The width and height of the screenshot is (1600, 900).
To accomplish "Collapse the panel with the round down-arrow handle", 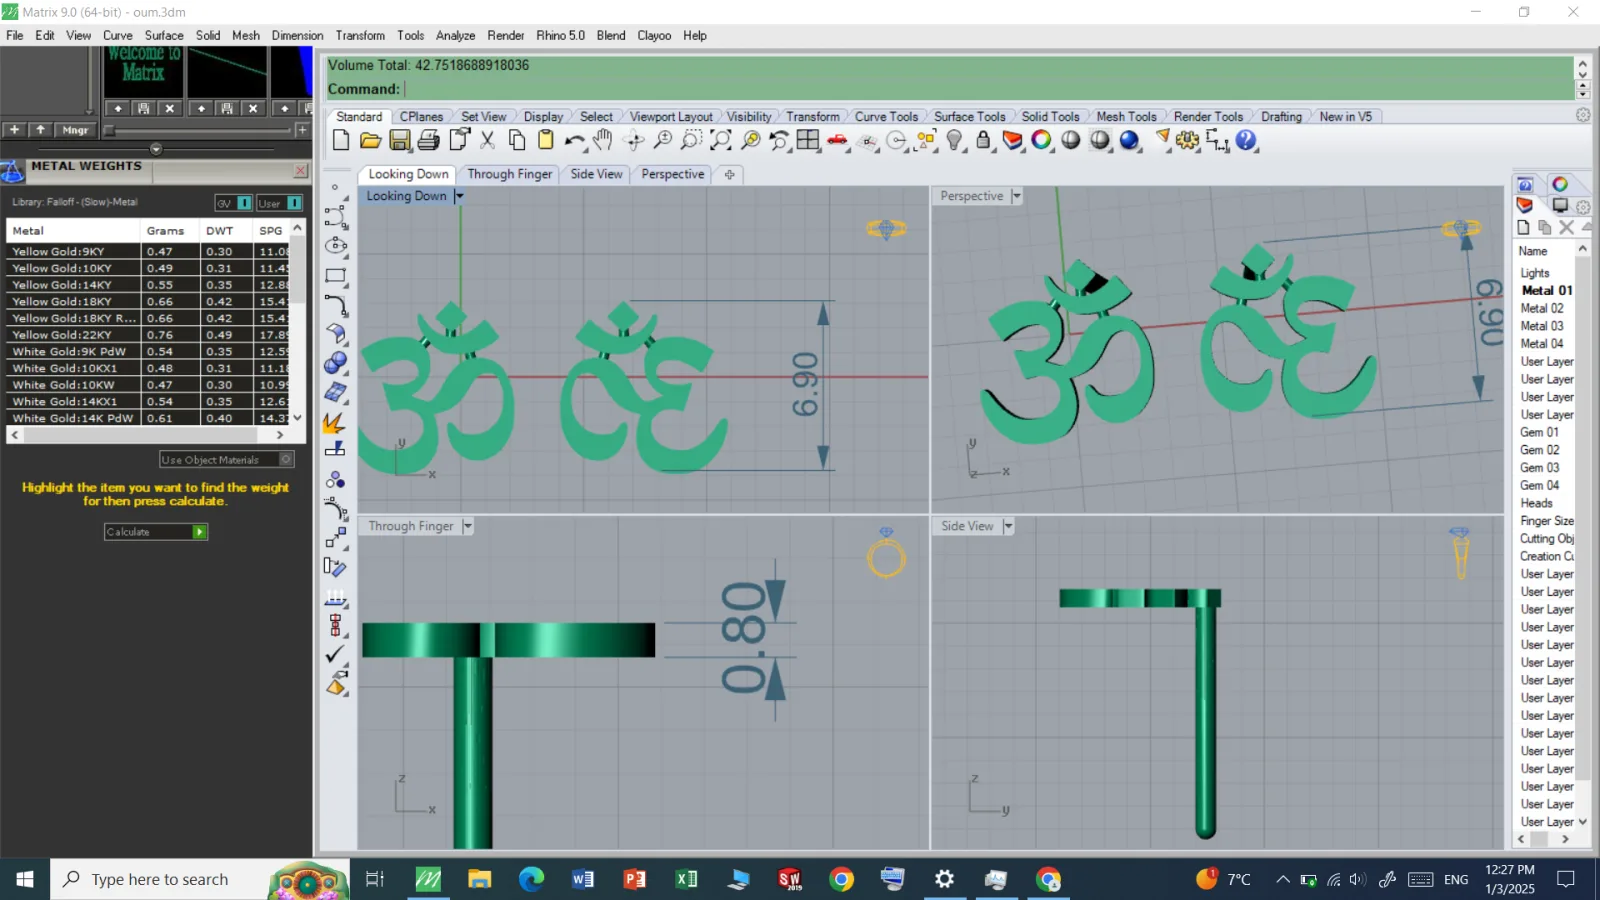I will tap(156, 149).
